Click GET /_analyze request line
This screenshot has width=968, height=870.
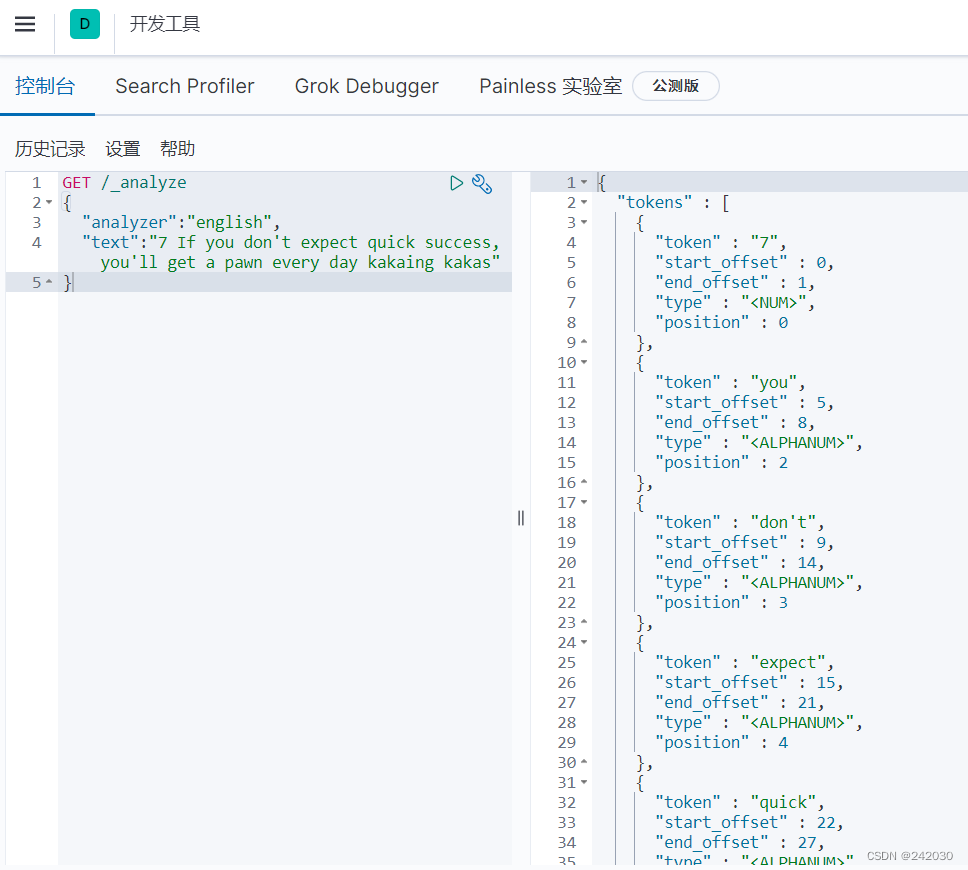[x=124, y=183]
